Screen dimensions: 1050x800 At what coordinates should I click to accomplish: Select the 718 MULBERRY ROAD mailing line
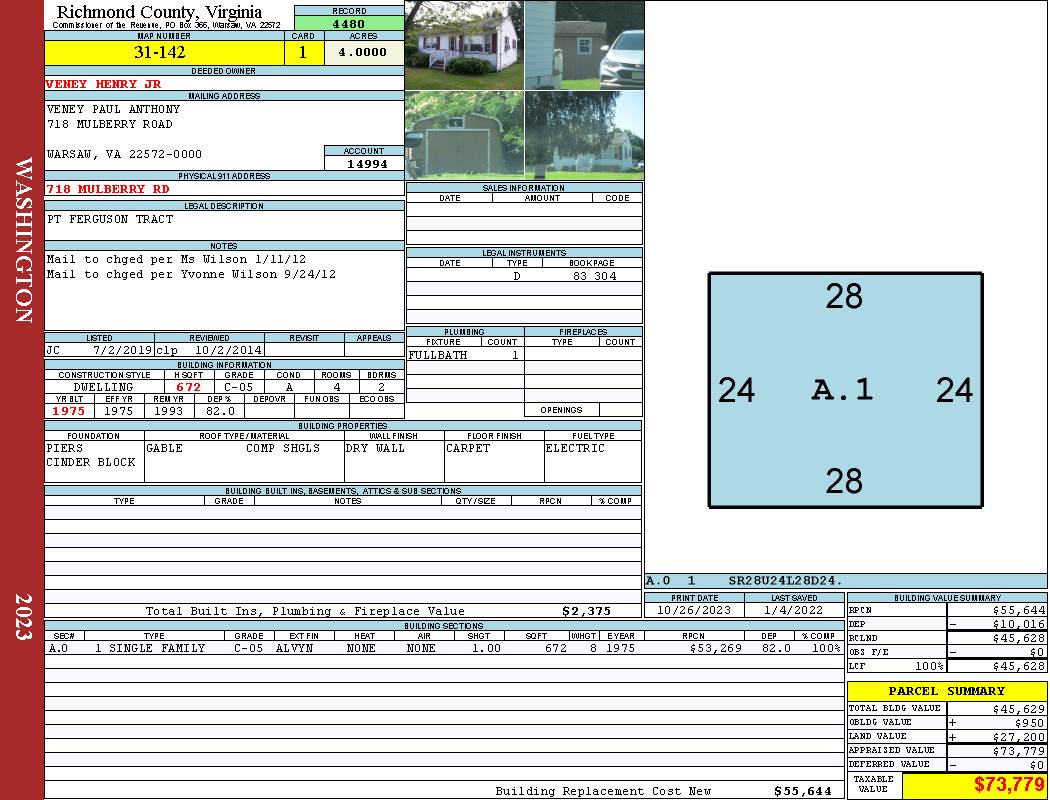pyautogui.click(x=110, y=125)
